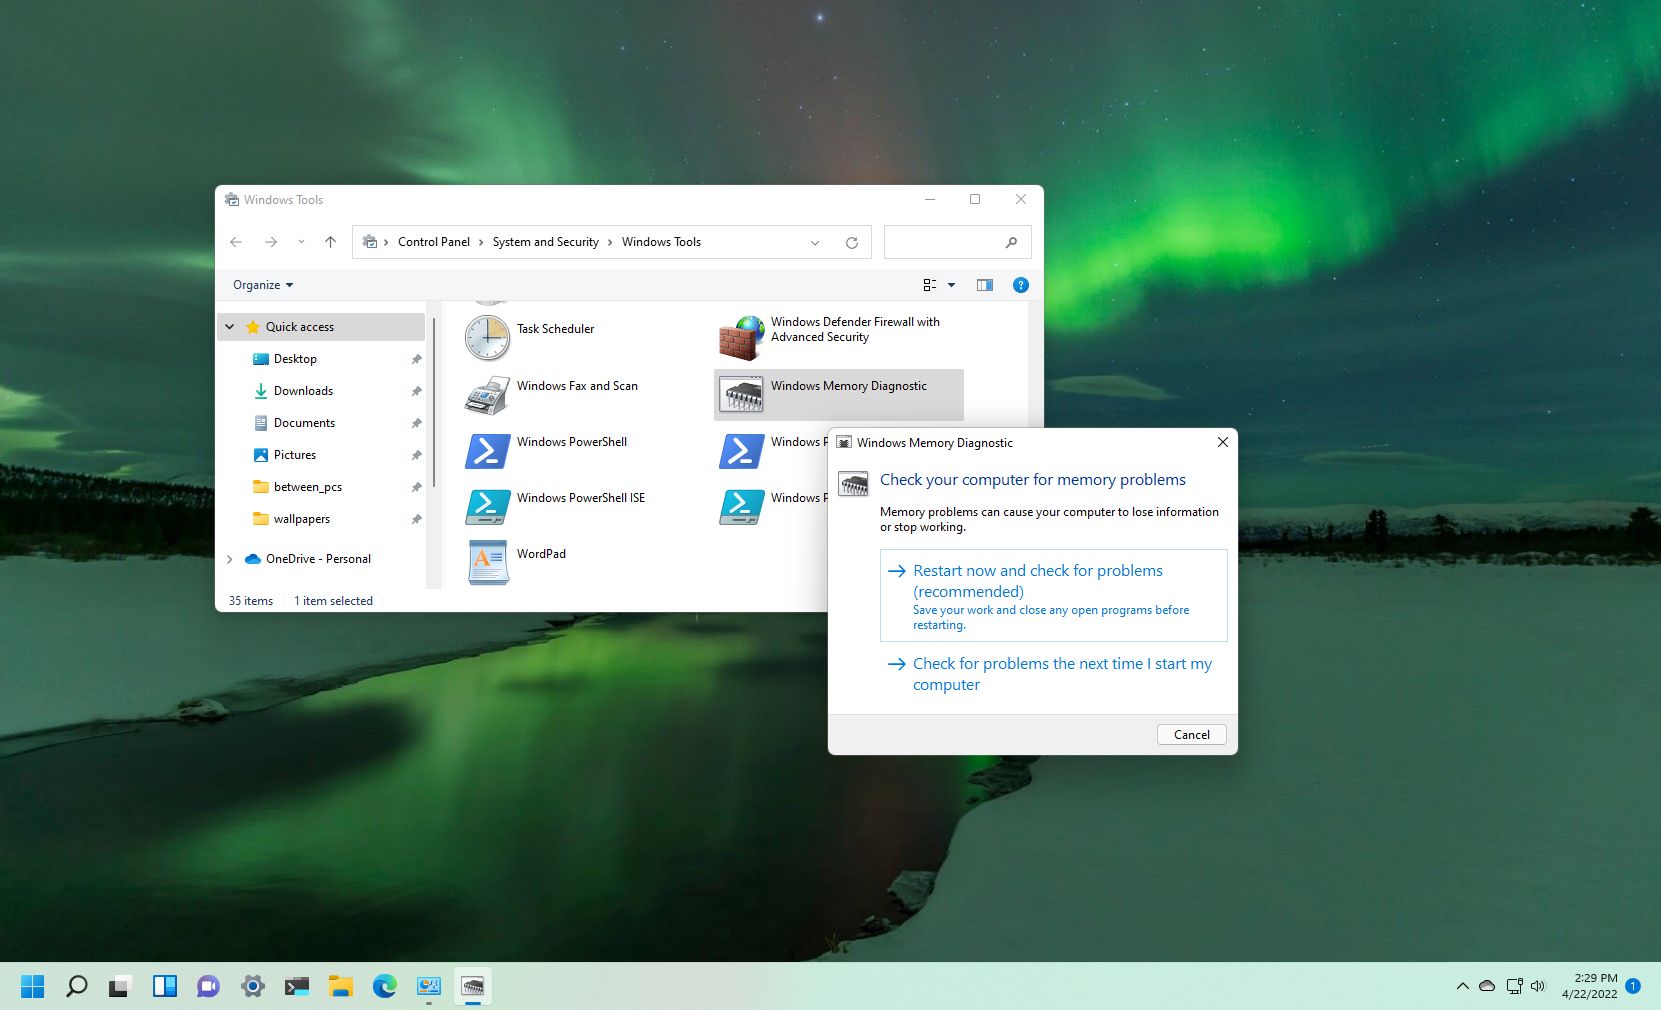Collapse Quick access tree node
This screenshot has height=1010, width=1661.
(230, 327)
